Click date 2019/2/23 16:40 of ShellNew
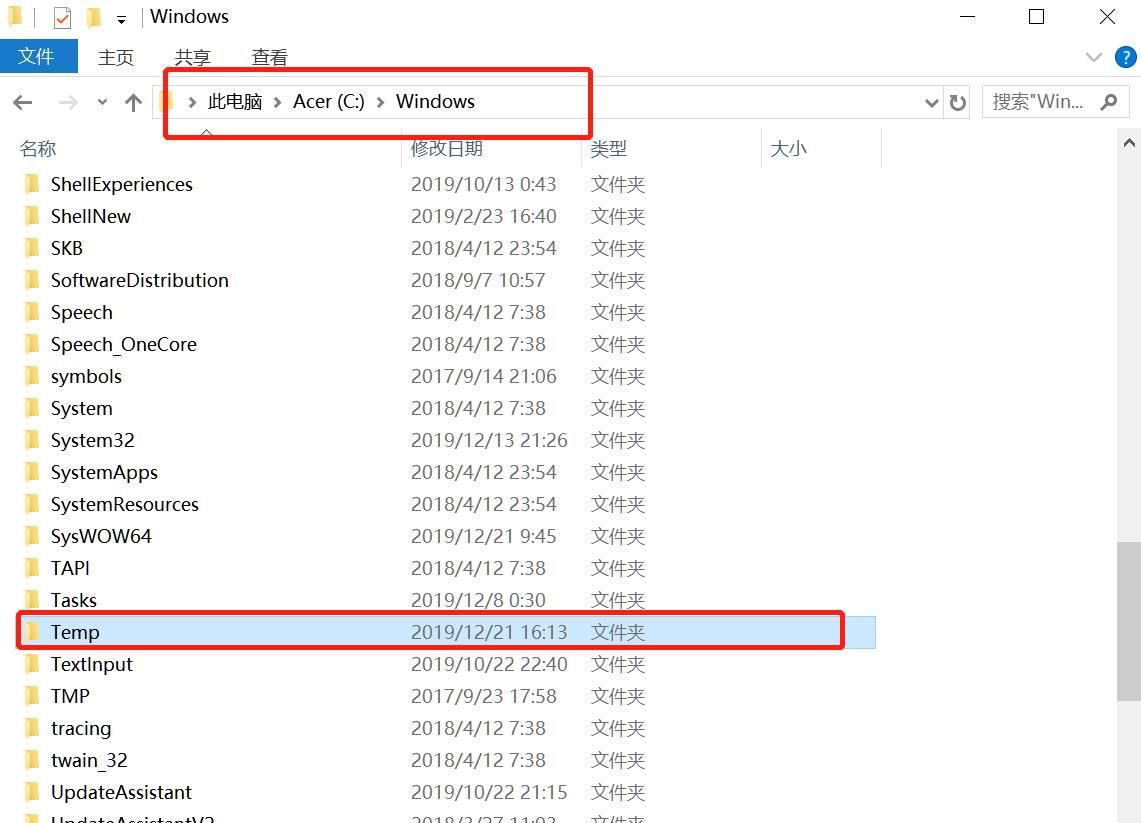 (x=484, y=216)
